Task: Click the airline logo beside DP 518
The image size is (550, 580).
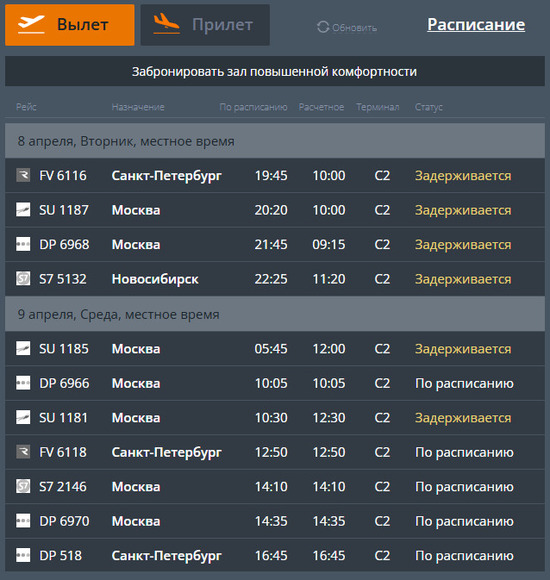Action: pos(23,555)
